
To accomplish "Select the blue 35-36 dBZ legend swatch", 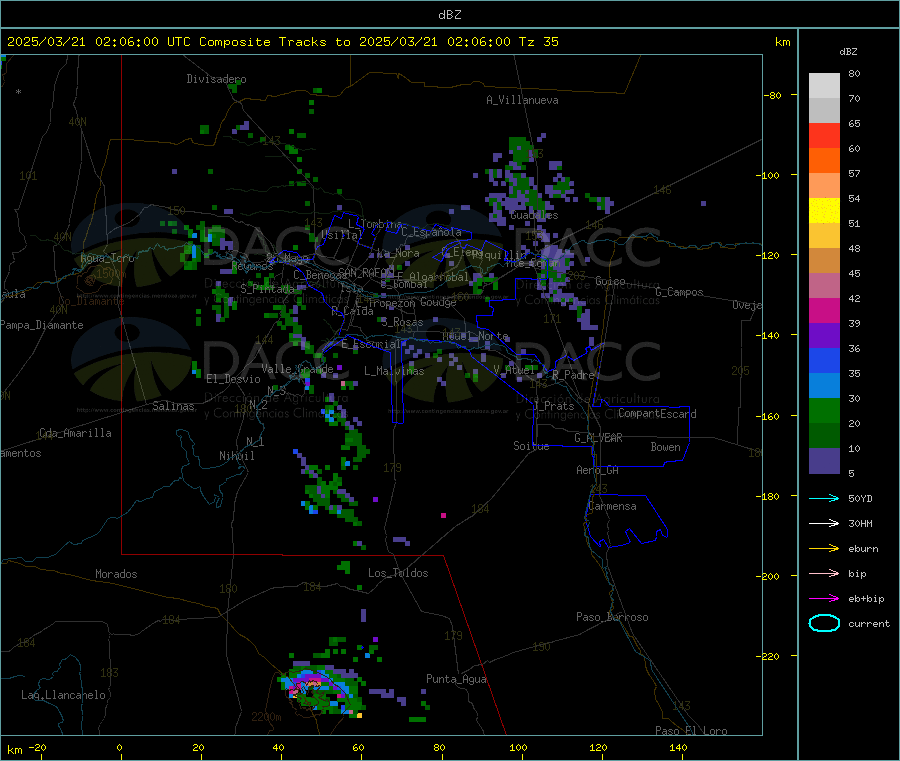I will point(824,360).
